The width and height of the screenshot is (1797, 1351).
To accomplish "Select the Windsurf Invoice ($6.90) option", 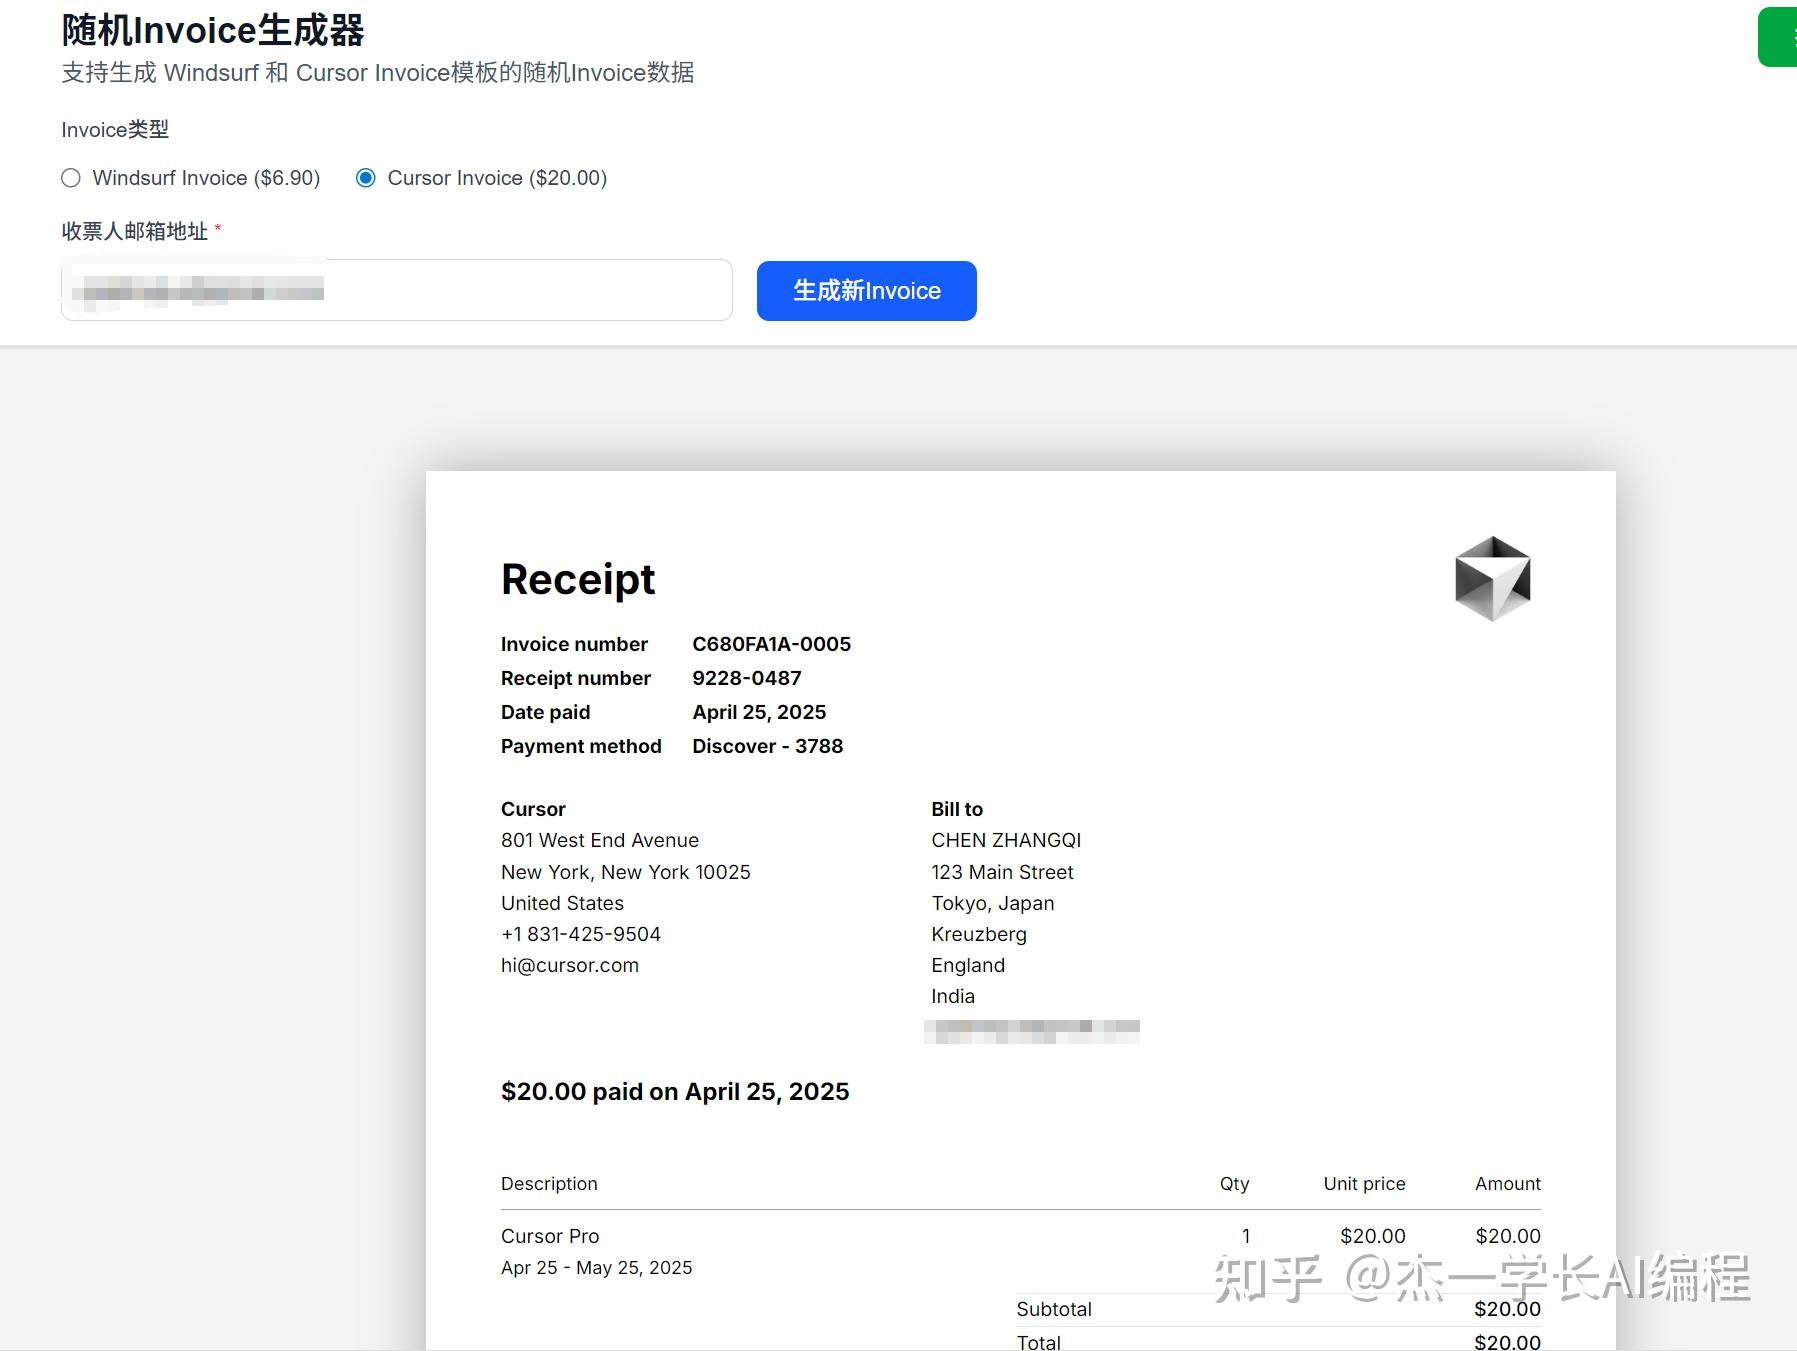I will [x=70, y=177].
